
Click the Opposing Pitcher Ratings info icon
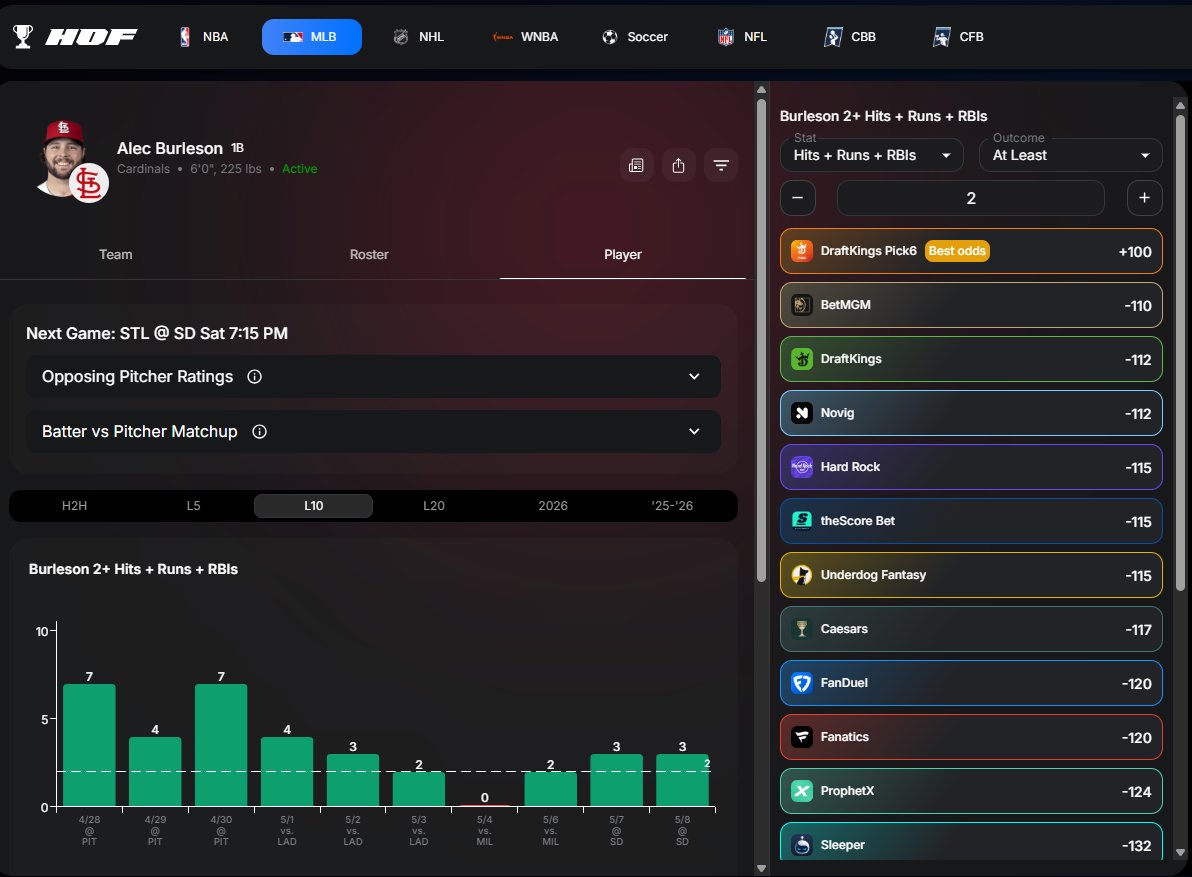[x=255, y=377]
